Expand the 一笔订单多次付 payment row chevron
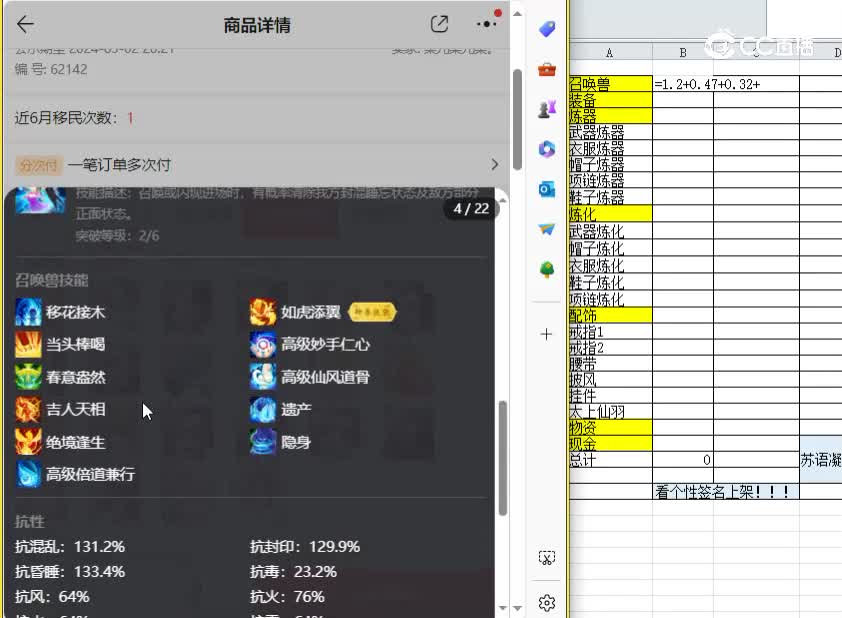This screenshot has height=618, width=842. (494, 165)
